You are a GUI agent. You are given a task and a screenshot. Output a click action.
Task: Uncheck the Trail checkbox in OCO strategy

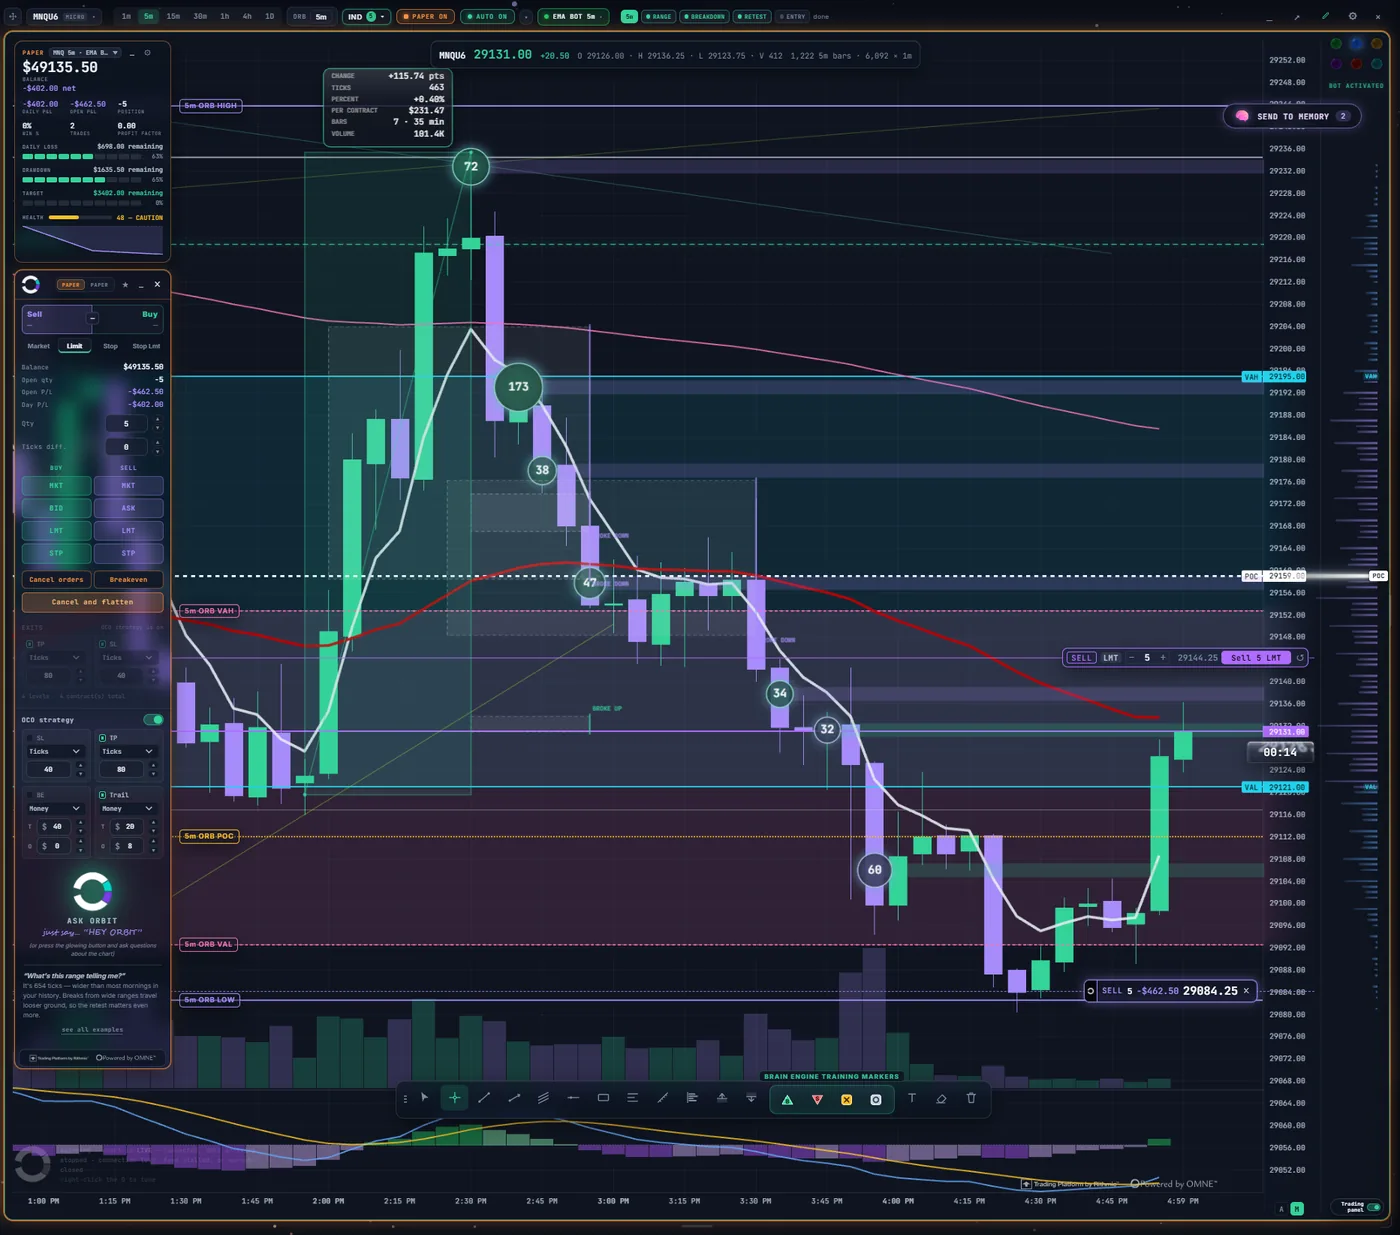pyautogui.click(x=102, y=795)
